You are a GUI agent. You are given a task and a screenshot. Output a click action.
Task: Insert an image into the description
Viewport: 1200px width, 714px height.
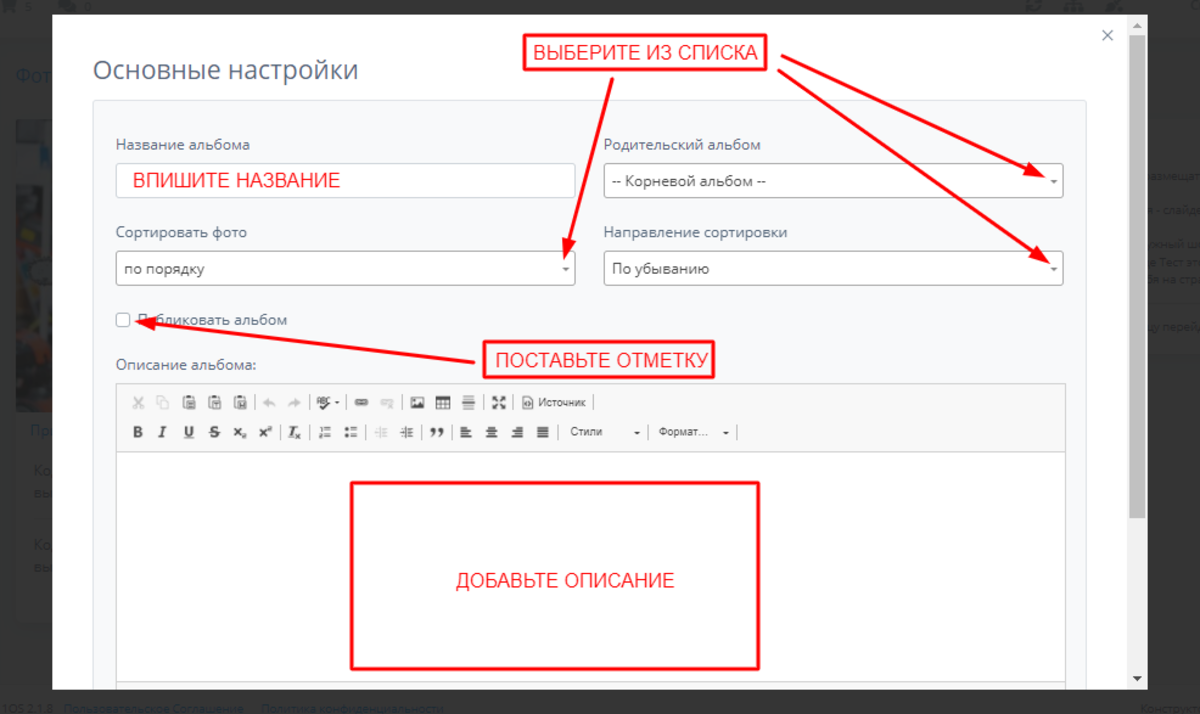[417, 402]
